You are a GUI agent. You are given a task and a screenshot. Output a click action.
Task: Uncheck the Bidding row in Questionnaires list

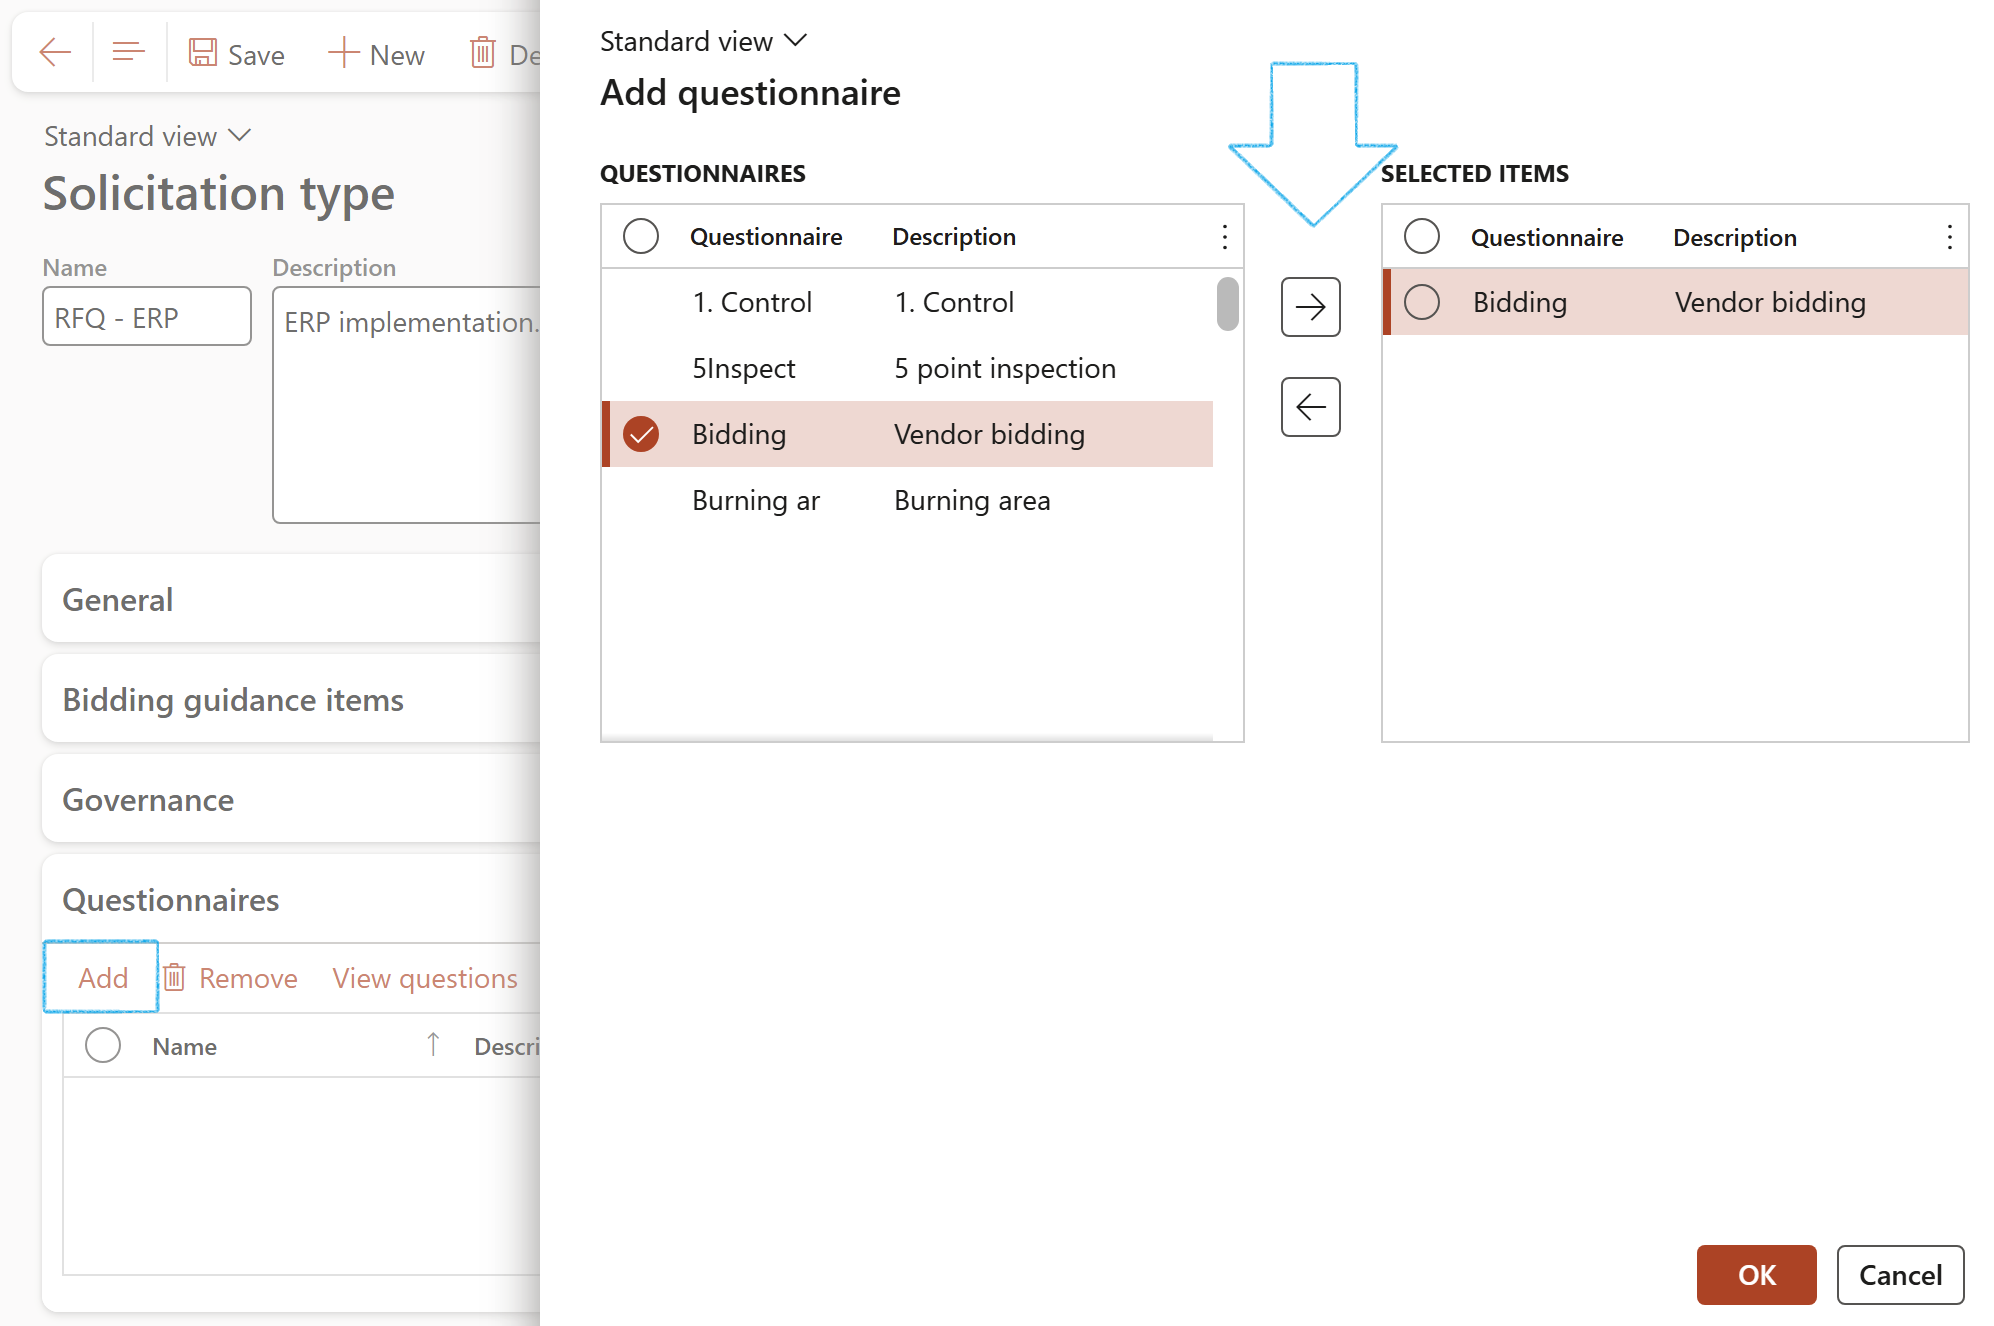(641, 434)
